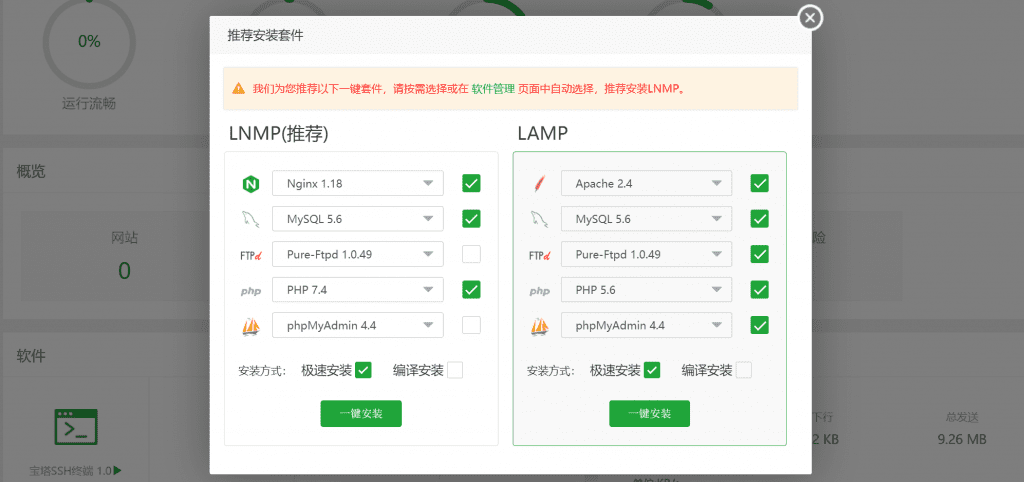Uncheck the Nginx 1.18 checkbox

pos(471,183)
